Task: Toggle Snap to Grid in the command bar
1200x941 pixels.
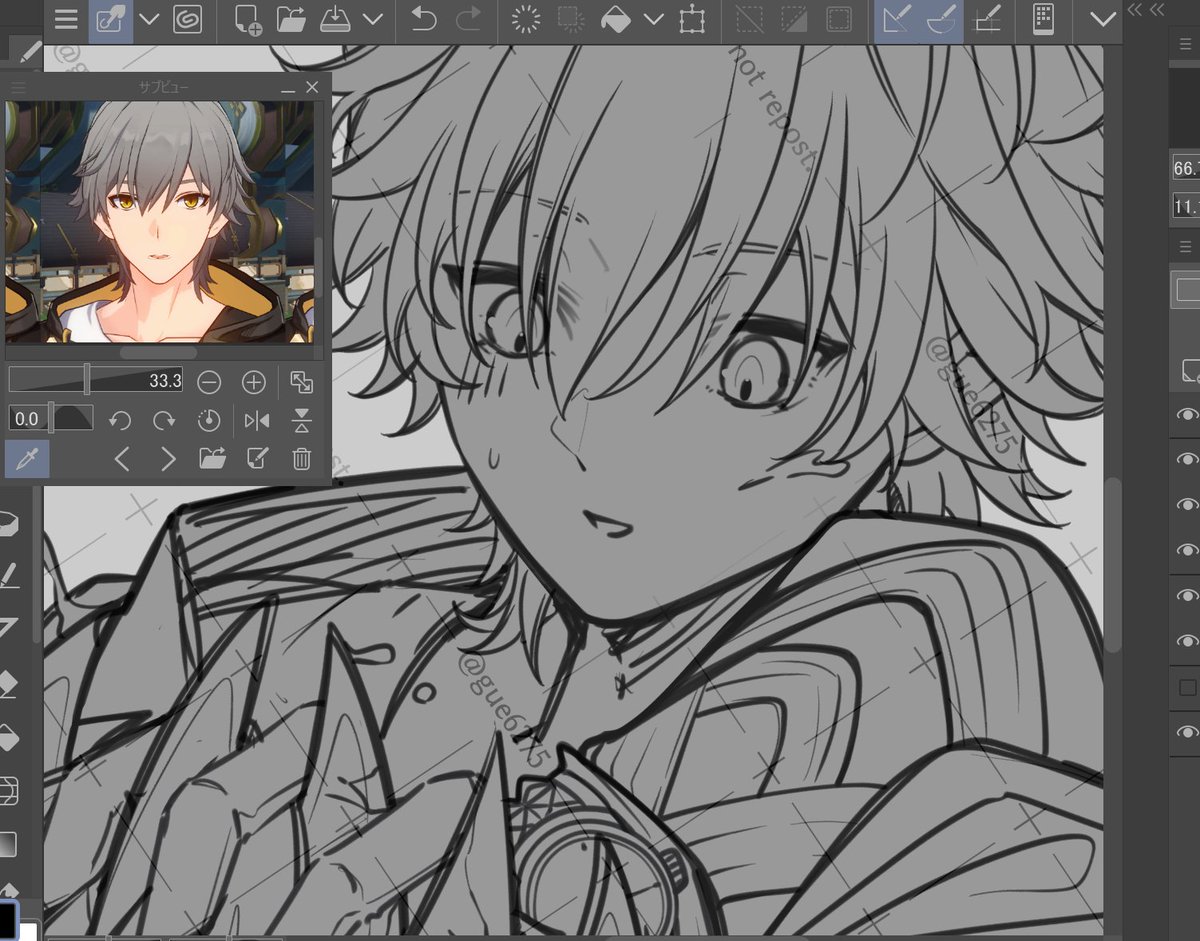Action: point(988,20)
